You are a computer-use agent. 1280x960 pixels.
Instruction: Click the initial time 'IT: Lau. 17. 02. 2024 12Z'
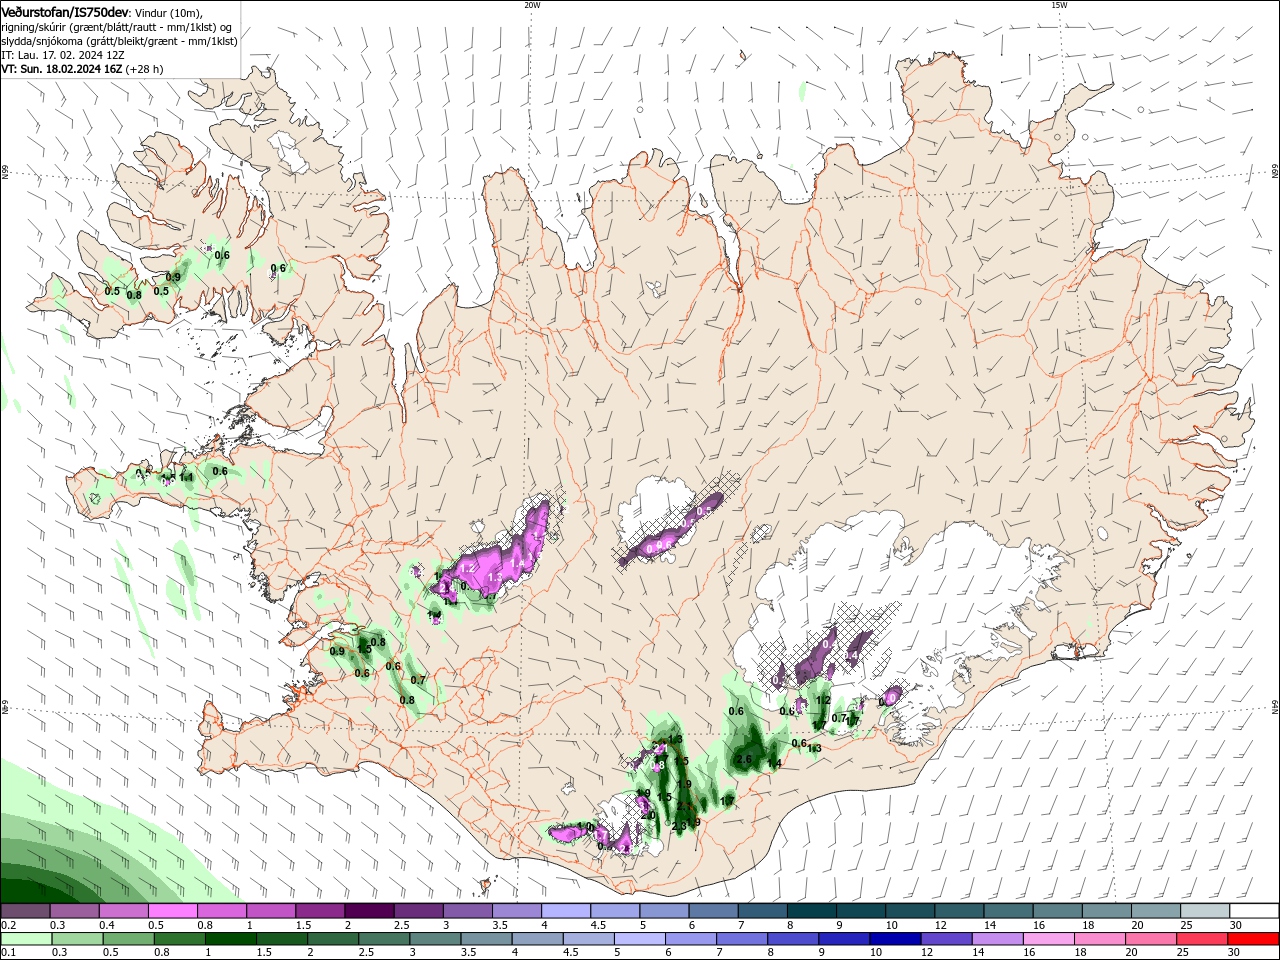pyautogui.click(x=64, y=55)
